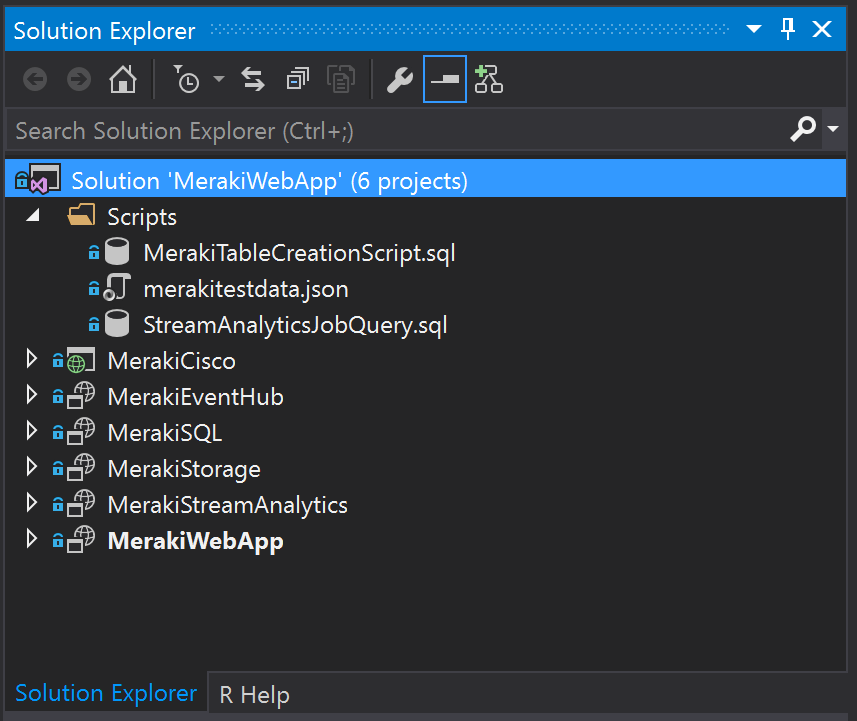857x721 pixels.
Task: Click the database icon of StreamAnalyticsJobQuery.sql
Action: tap(117, 324)
